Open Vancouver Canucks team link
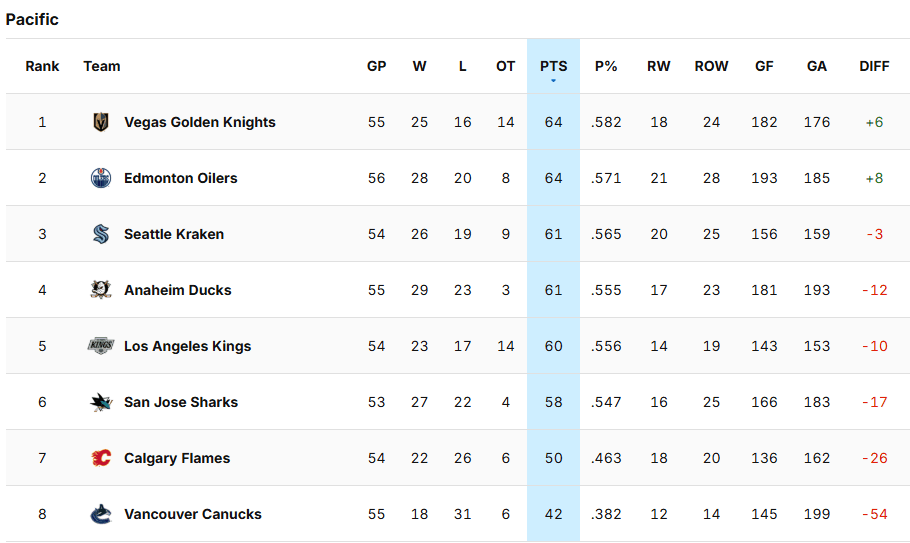910x543 pixels. coord(192,514)
